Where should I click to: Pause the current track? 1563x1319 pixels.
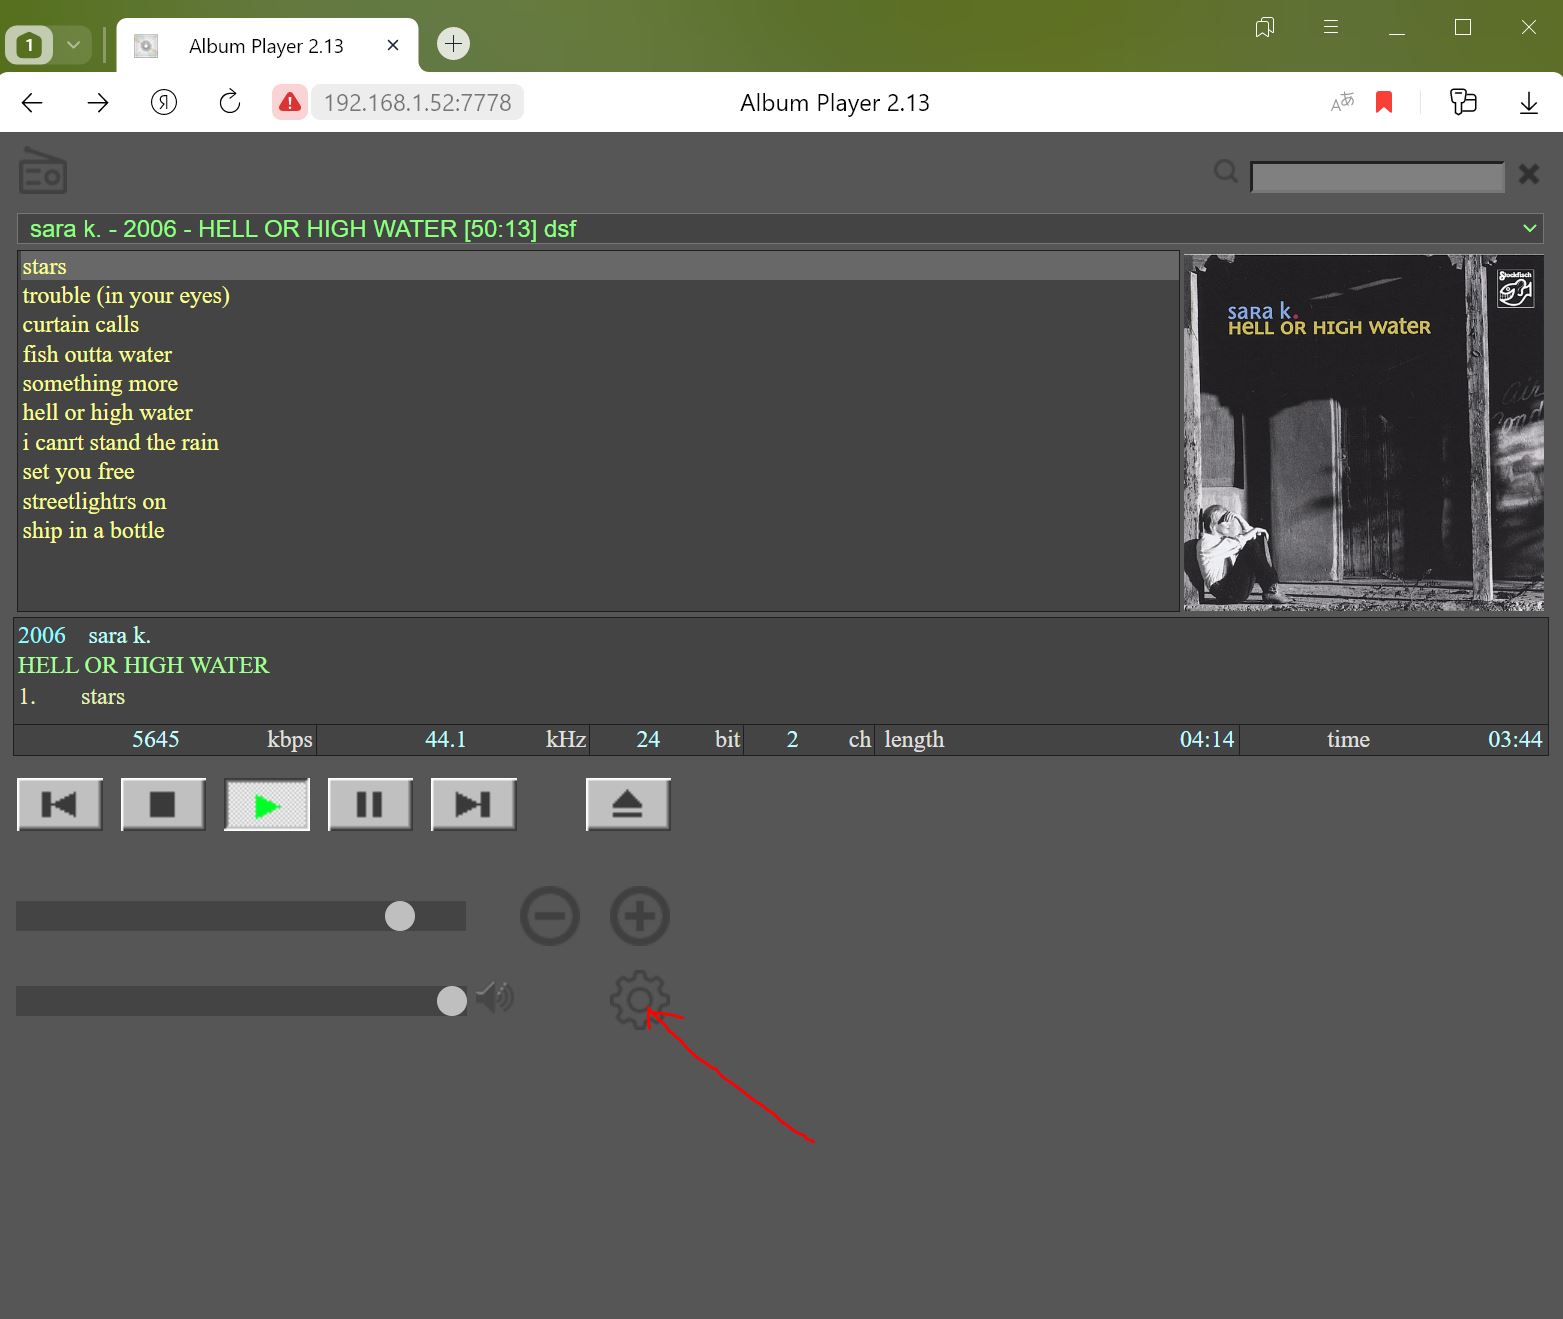370,804
